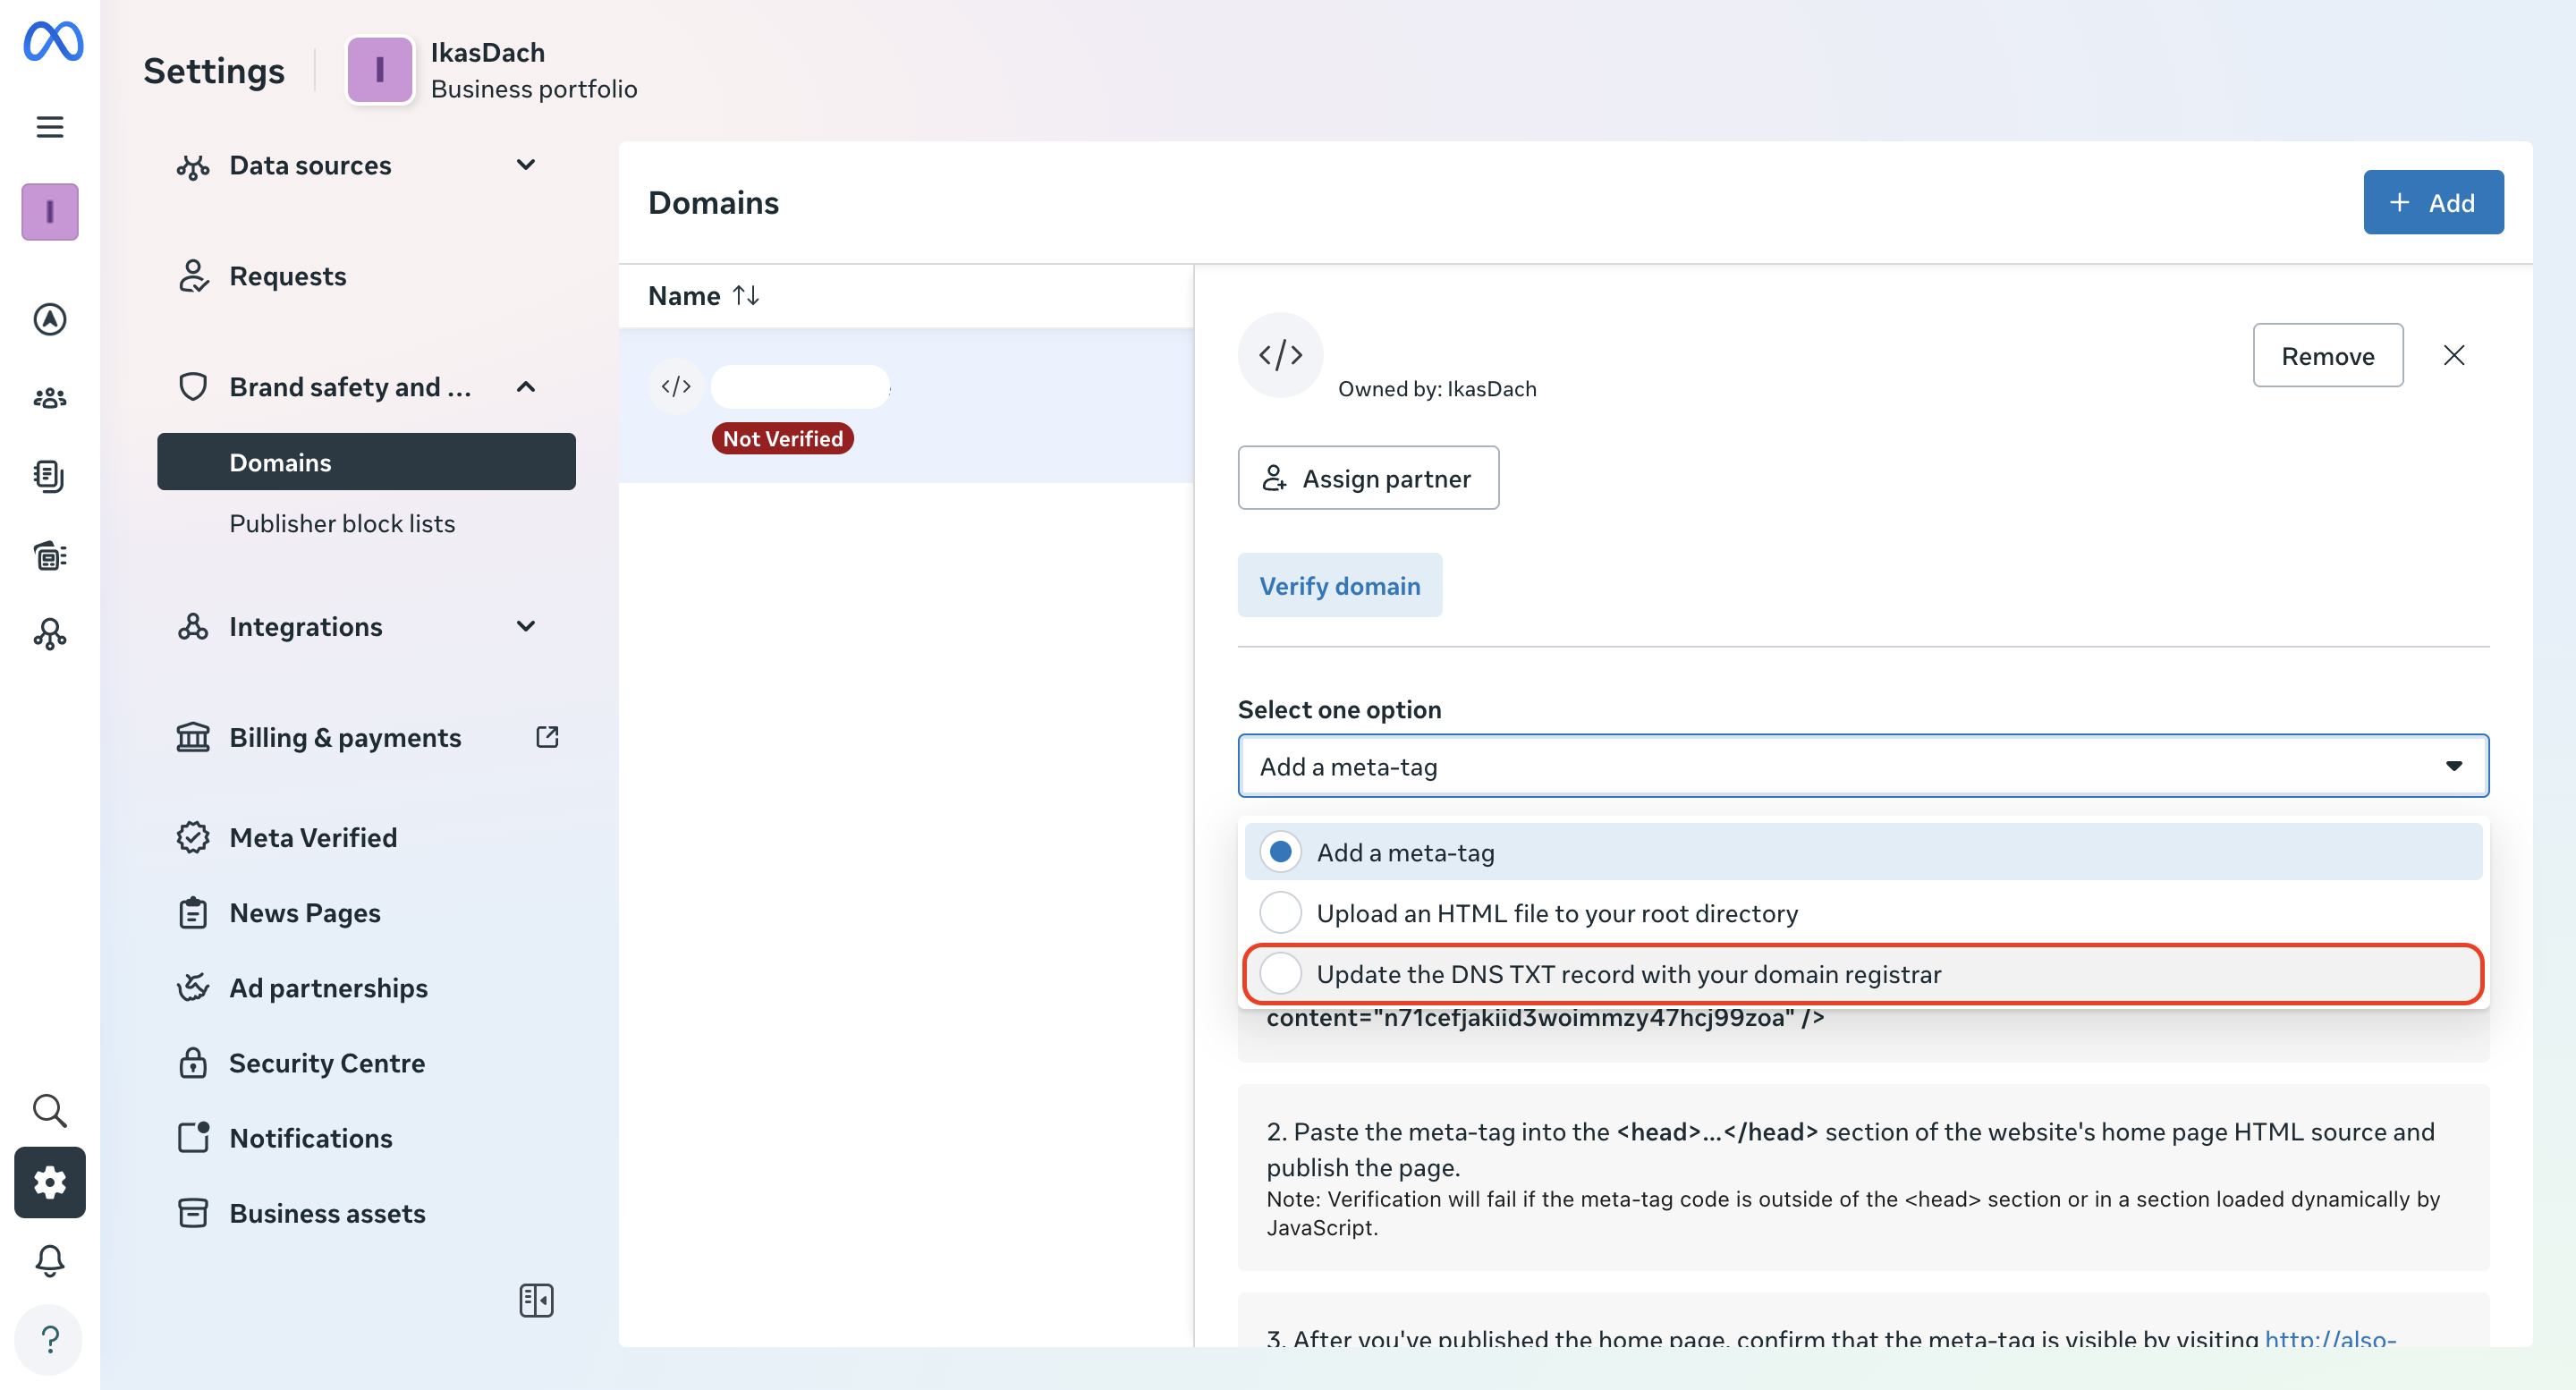Screen dimensions: 2576x1390
Task: Open the Domains menu item
Action: 366,462
